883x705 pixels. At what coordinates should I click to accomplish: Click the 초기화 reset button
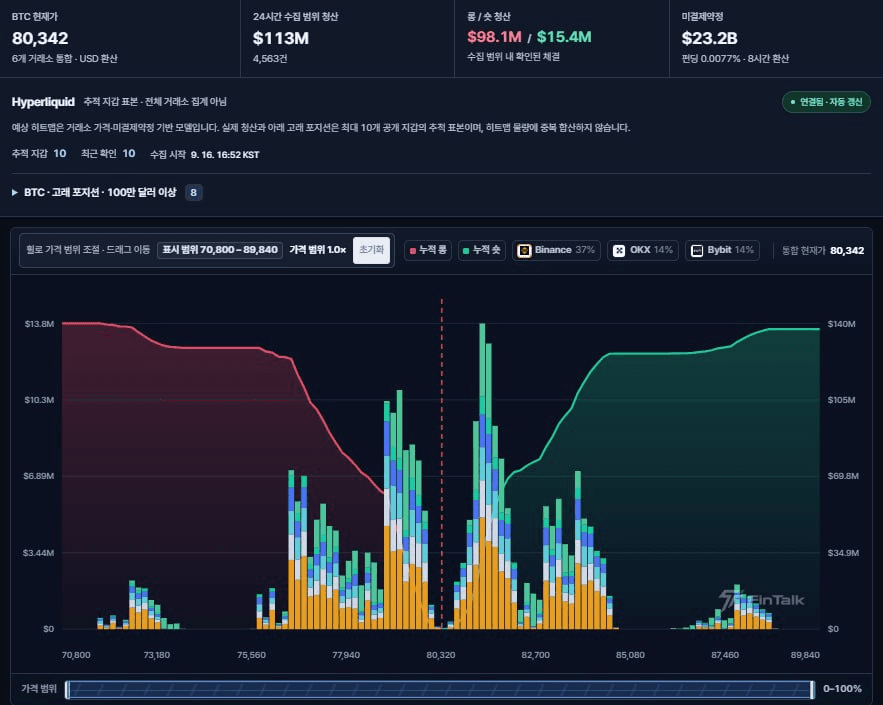(x=371, y=250)
